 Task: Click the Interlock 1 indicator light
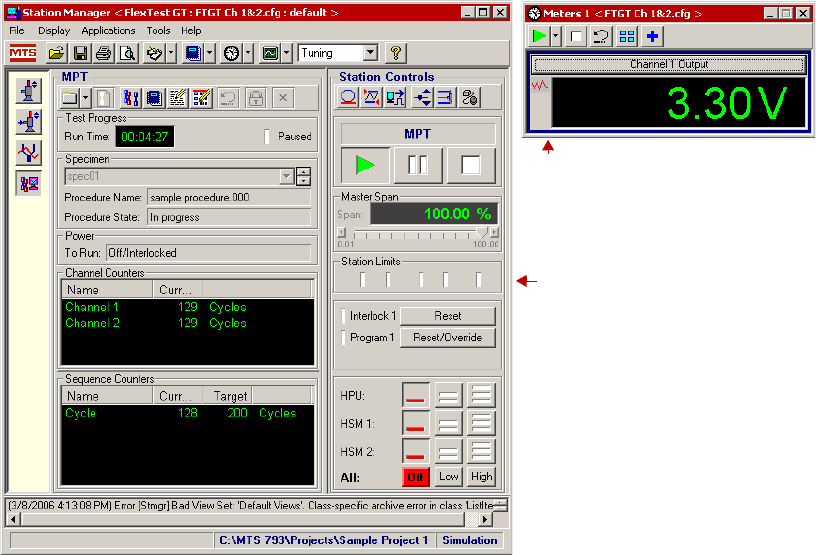click(x=343, y=316)
